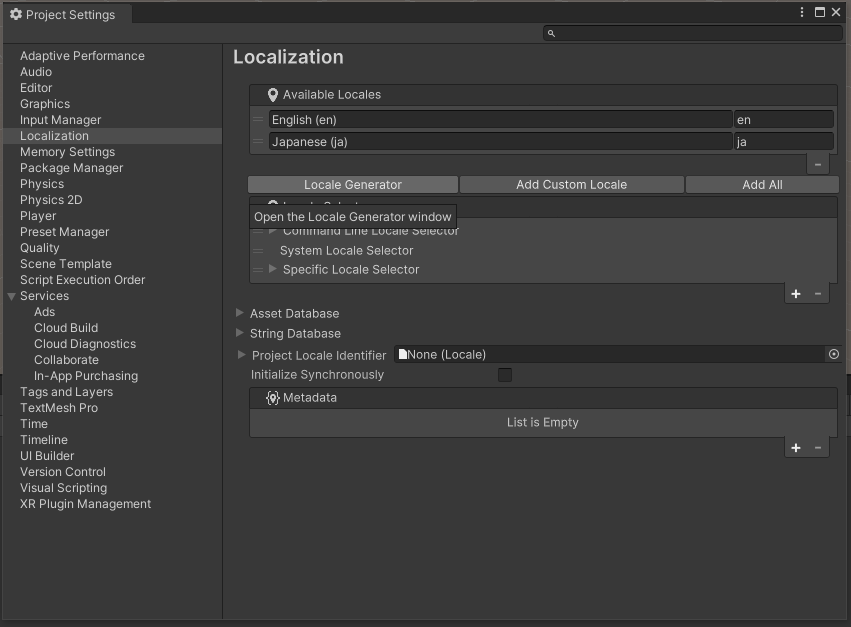Click the Add Custom Locale button

coord(571,185)
